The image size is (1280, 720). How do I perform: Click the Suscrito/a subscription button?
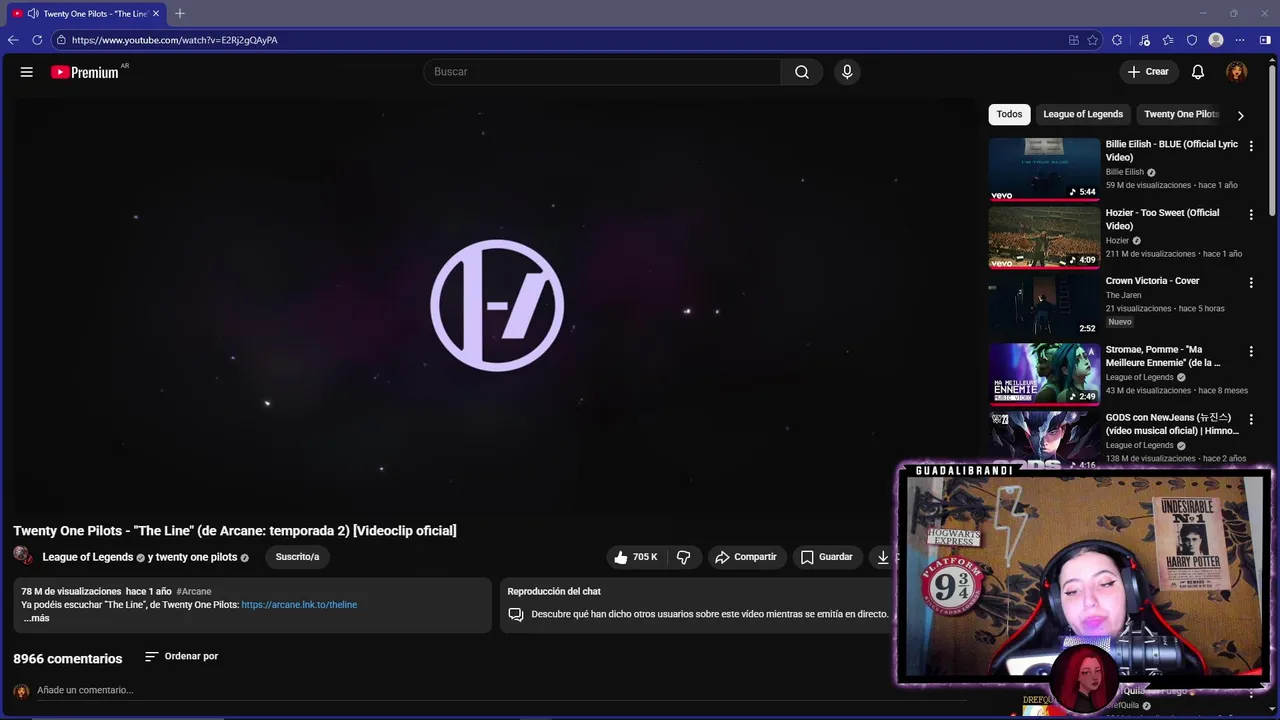pos(297,557)
